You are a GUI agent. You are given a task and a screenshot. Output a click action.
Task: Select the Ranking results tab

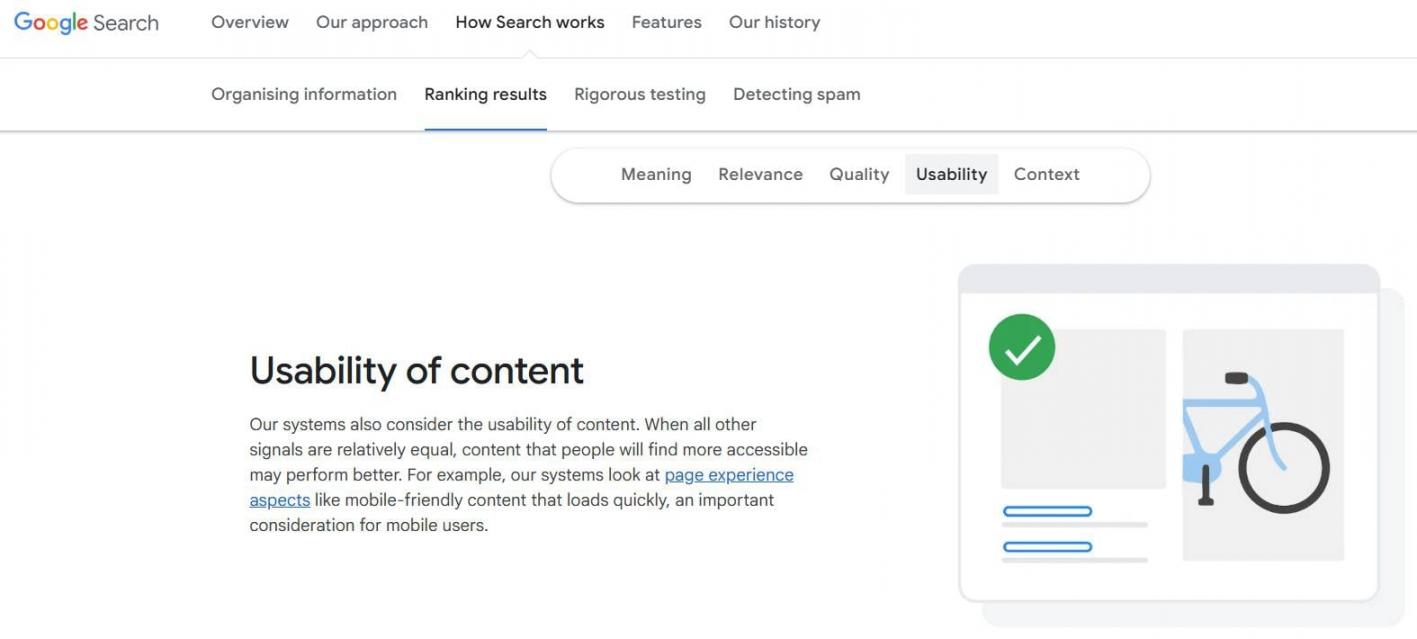485,94
